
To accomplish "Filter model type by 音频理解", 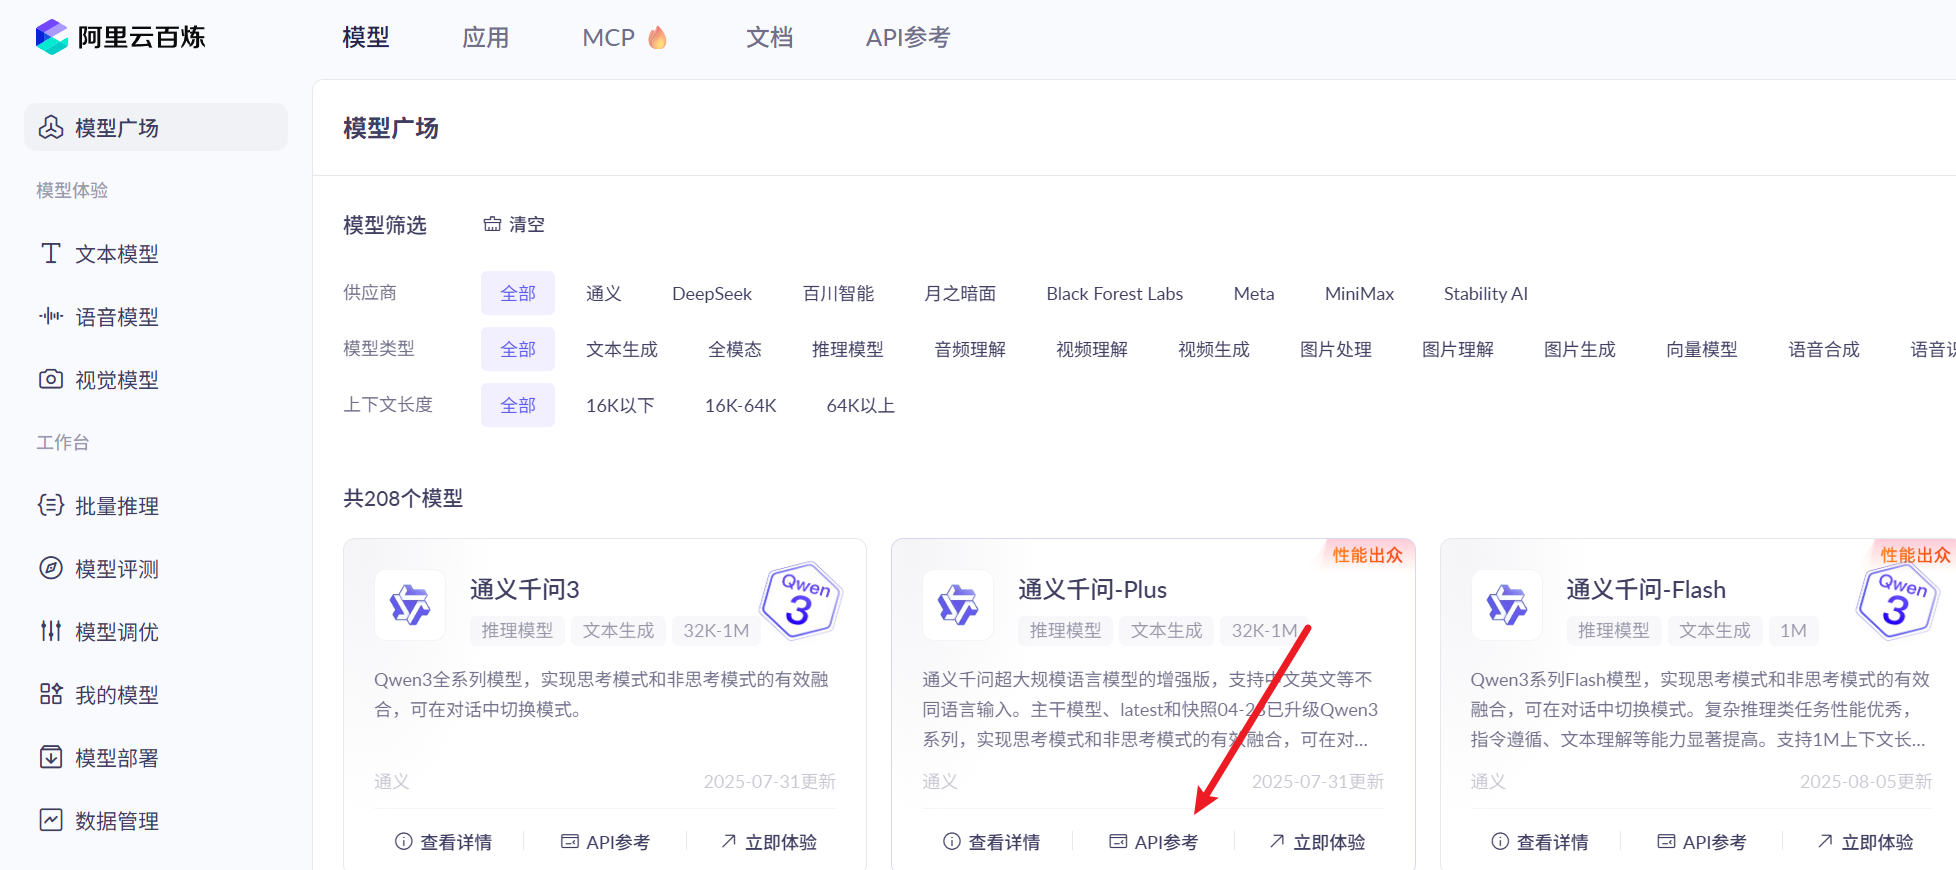I will coord(970,349).
